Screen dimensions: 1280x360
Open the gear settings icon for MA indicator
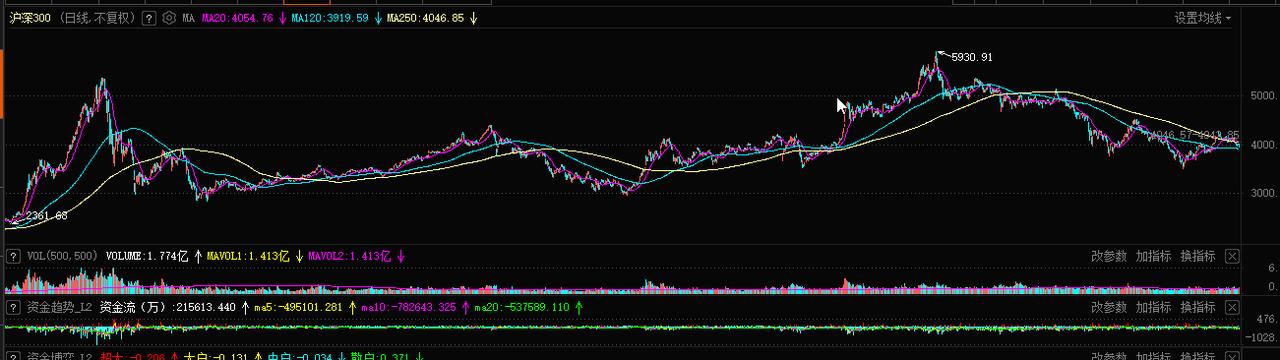pos(169,18)
